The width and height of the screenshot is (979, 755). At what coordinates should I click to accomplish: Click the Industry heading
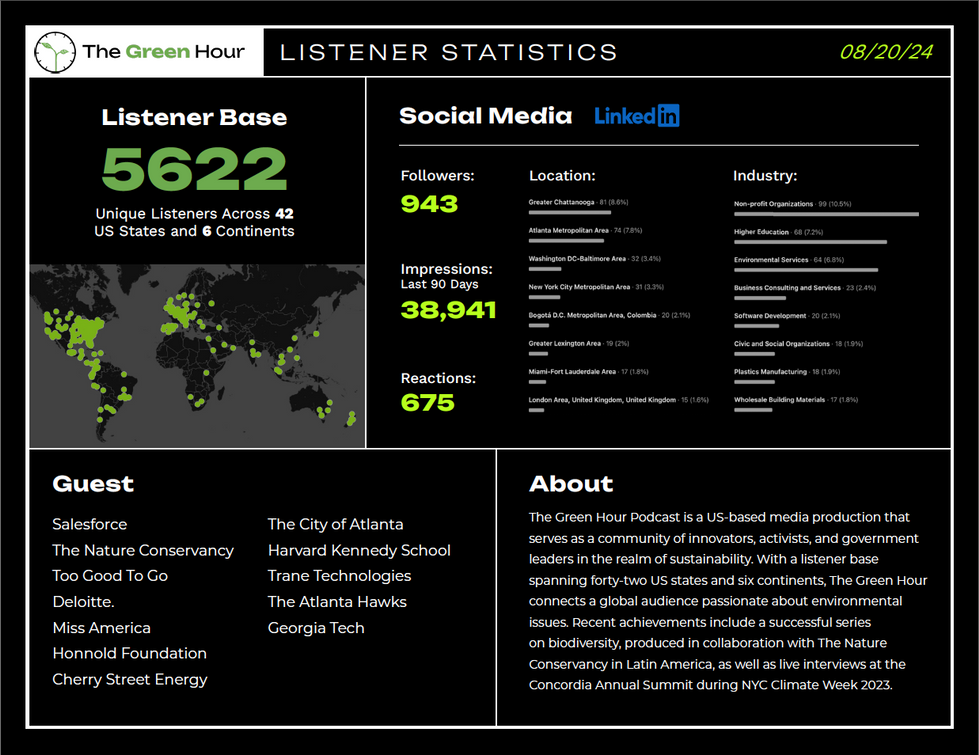765,175
